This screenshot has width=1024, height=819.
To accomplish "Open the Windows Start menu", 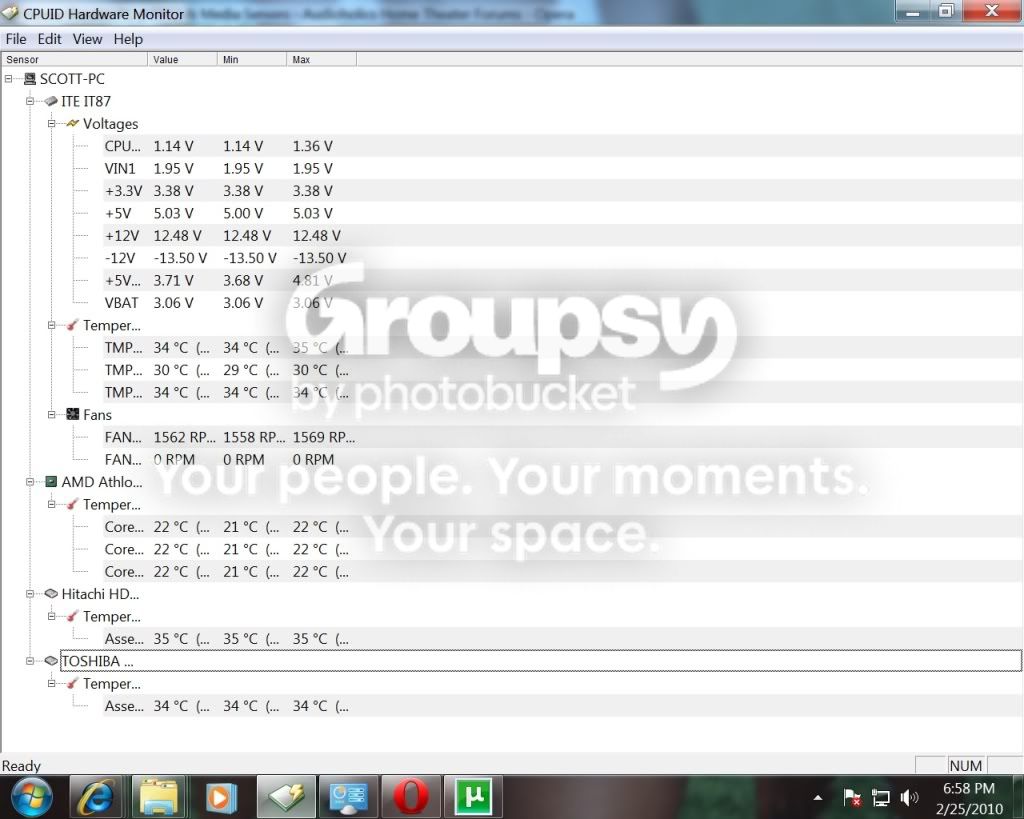I will pos(31,797).
